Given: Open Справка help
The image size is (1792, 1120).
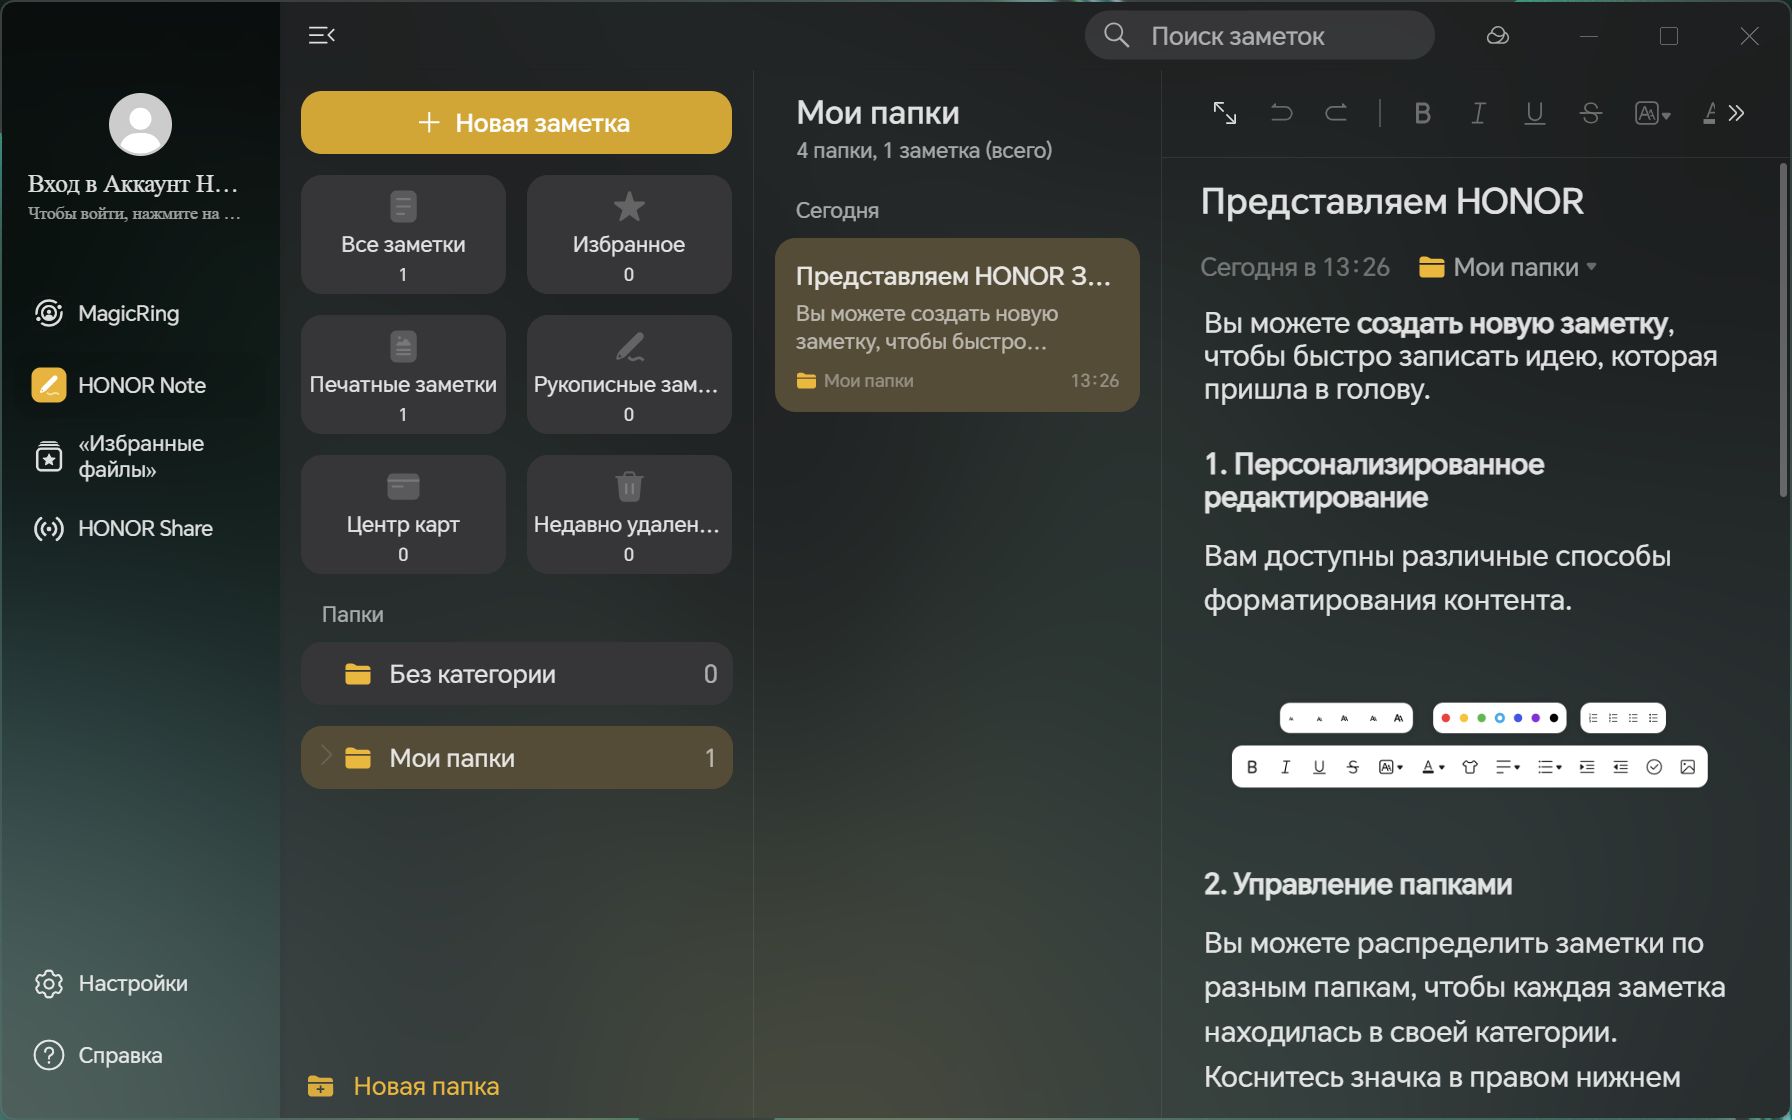Looking at the screenshot, I should 98,1055.
